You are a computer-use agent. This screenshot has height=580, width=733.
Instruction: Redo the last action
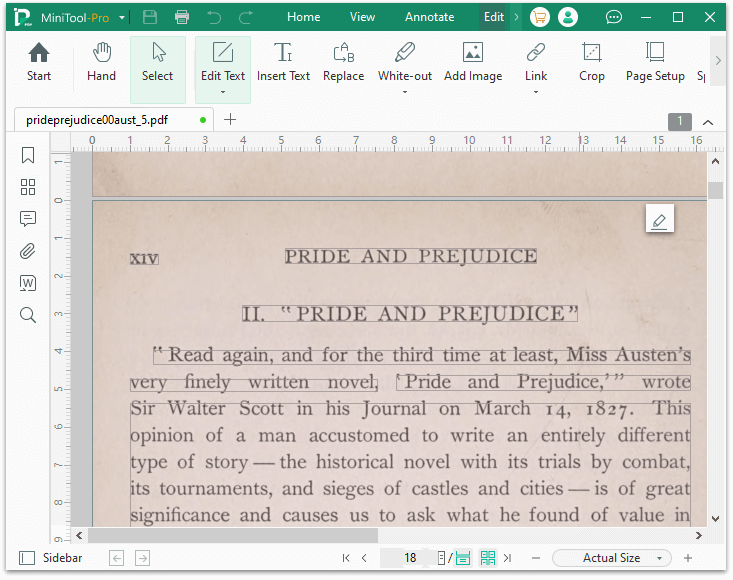point(246,17)
